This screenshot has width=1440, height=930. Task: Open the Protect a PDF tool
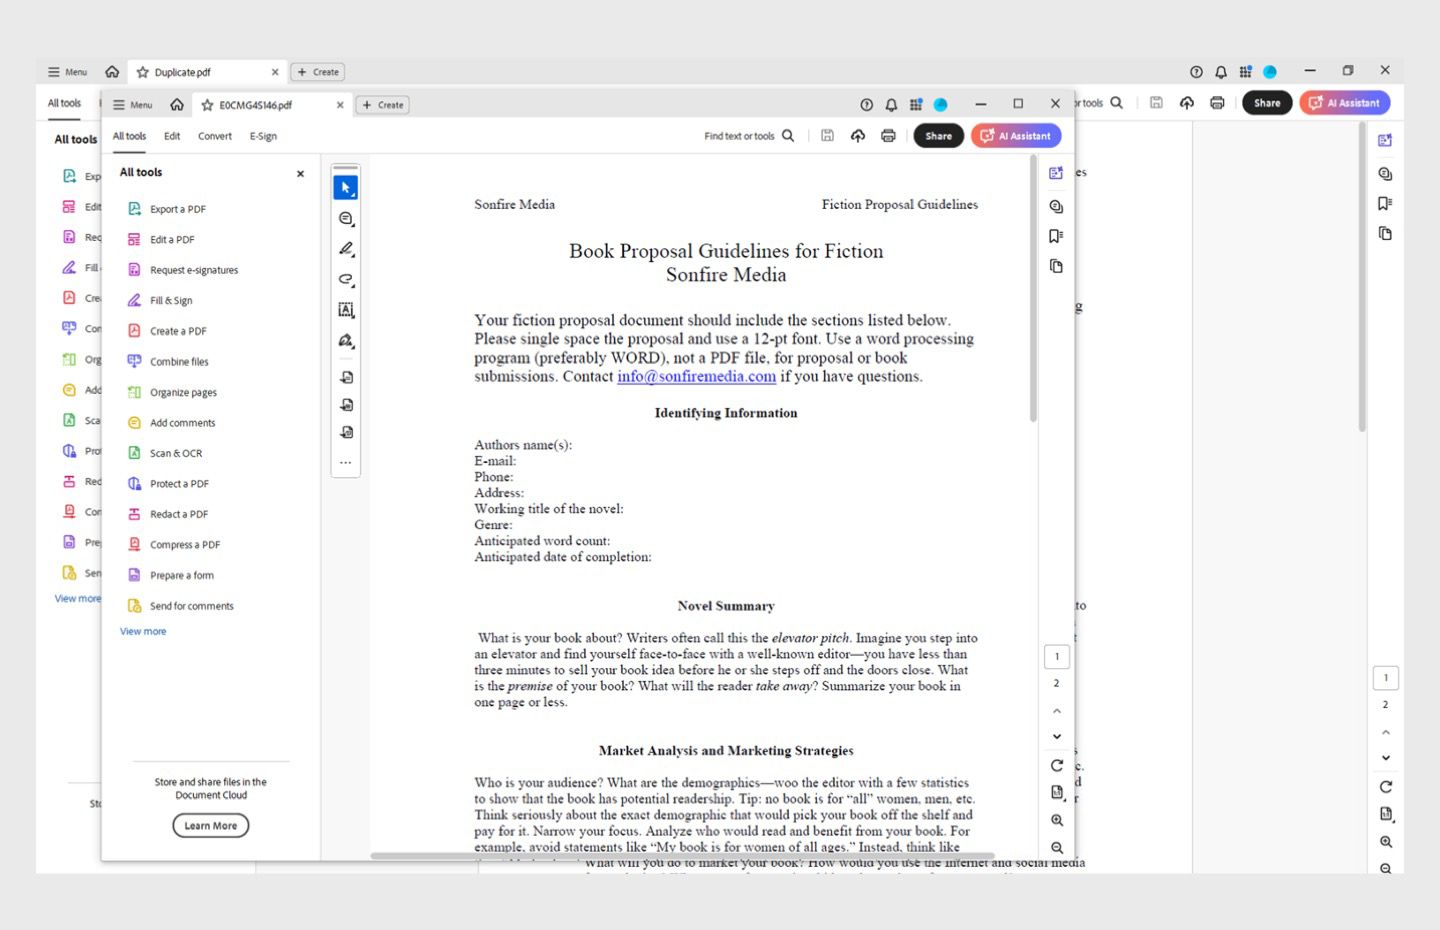[179, 483]
